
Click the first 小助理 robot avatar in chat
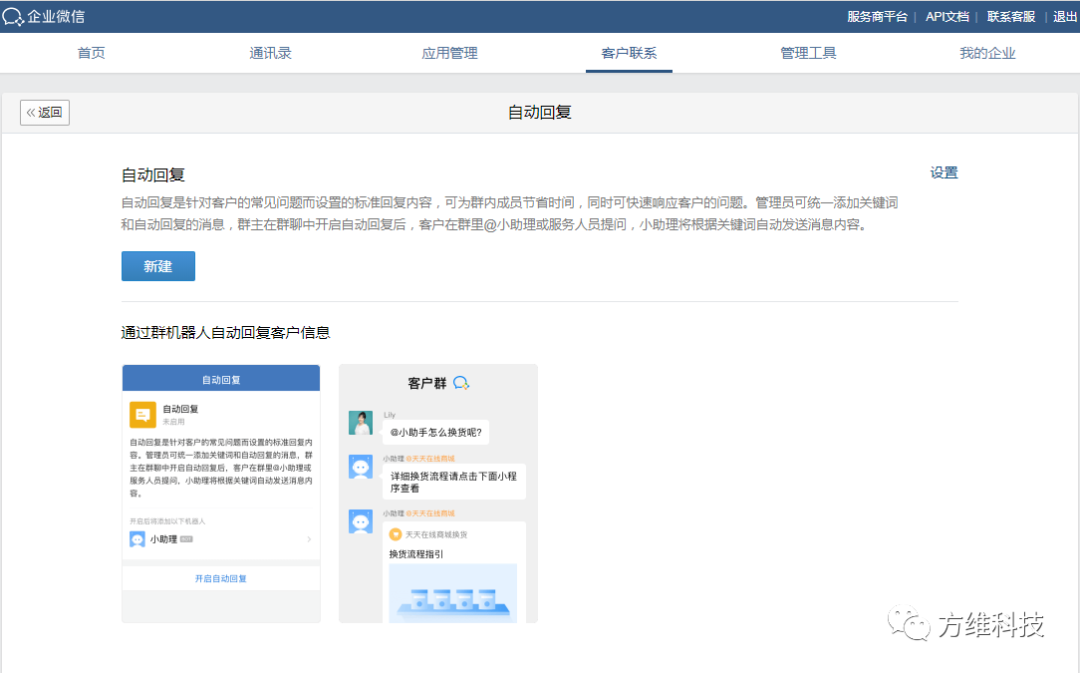(x=360, y=467)
